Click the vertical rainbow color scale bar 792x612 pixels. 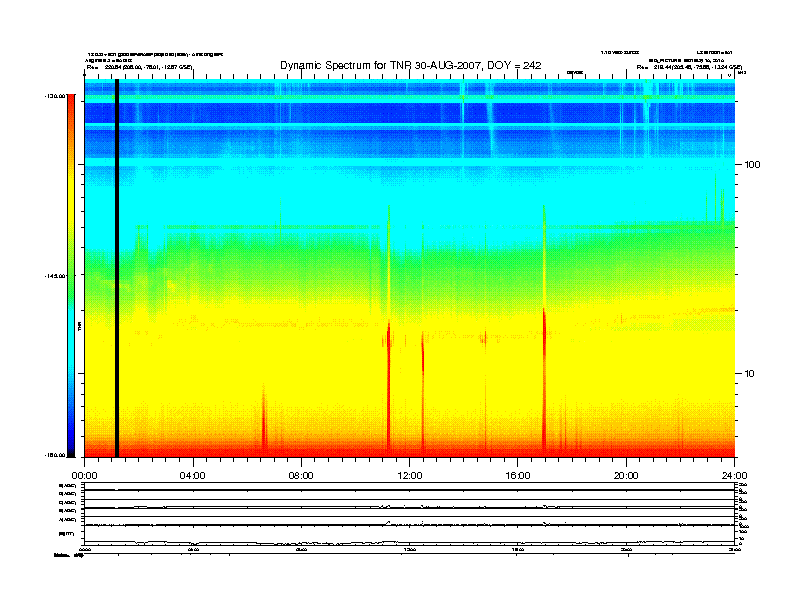(x=71, y=276)
